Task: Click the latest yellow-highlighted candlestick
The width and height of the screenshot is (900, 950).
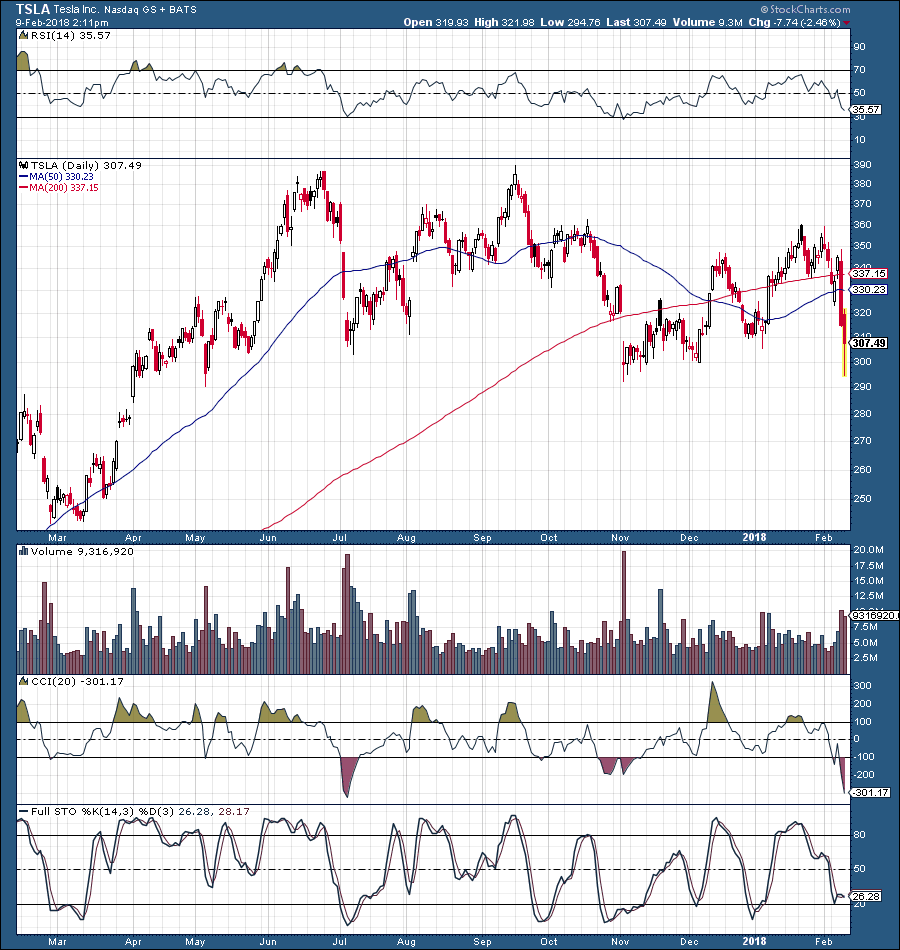Action: (845, 342)
